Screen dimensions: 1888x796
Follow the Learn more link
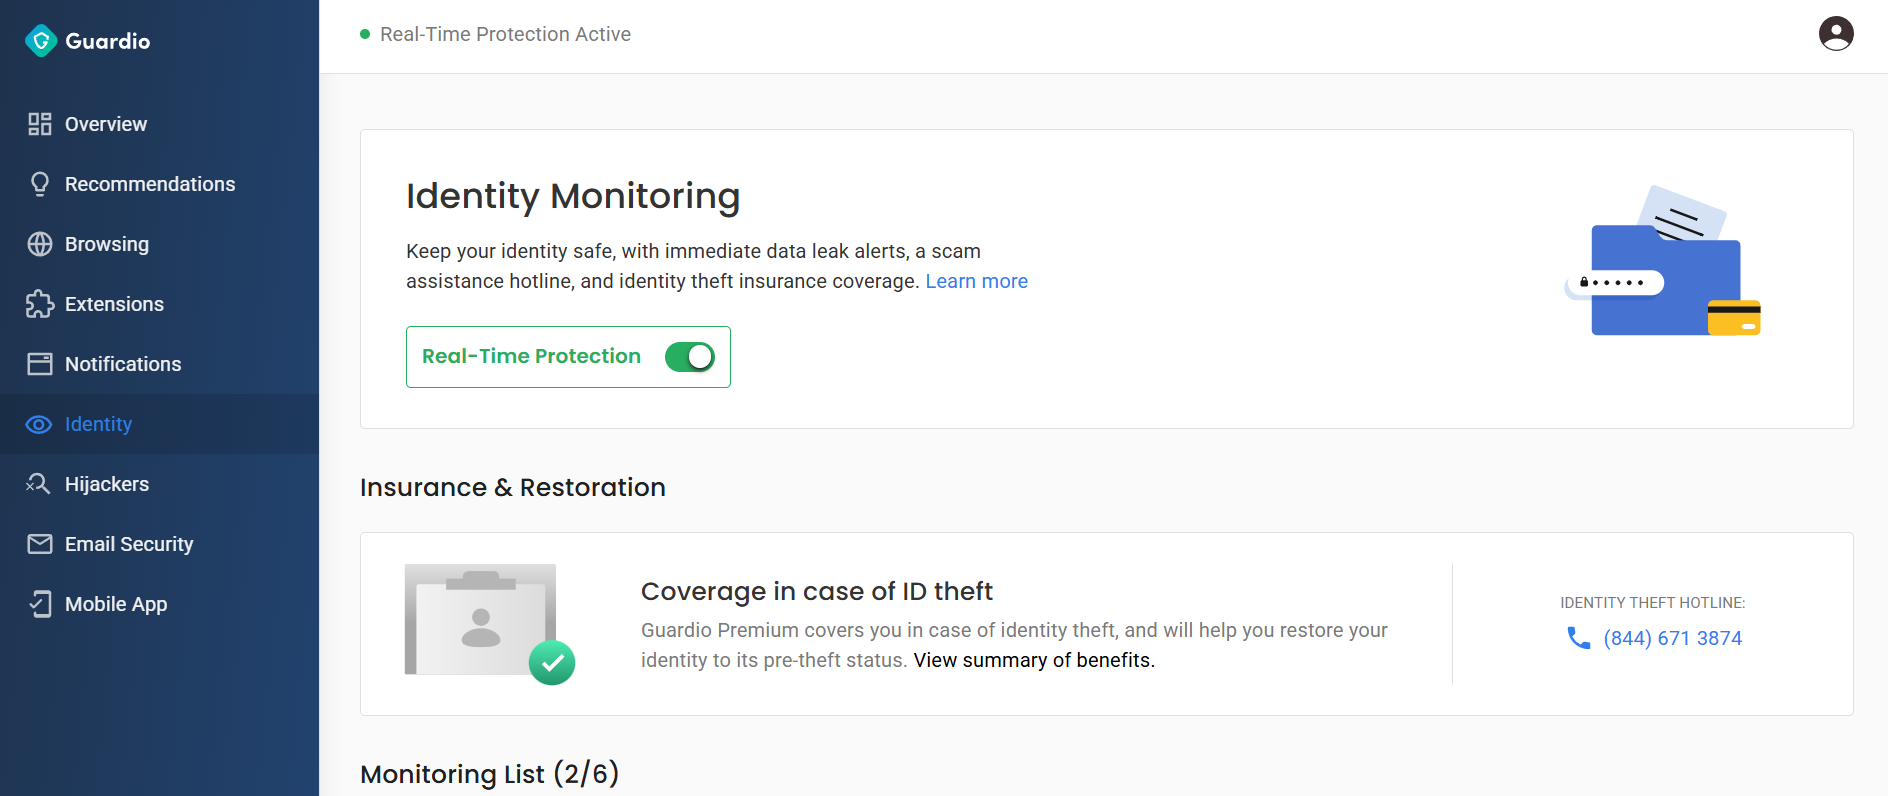[976, 281]
